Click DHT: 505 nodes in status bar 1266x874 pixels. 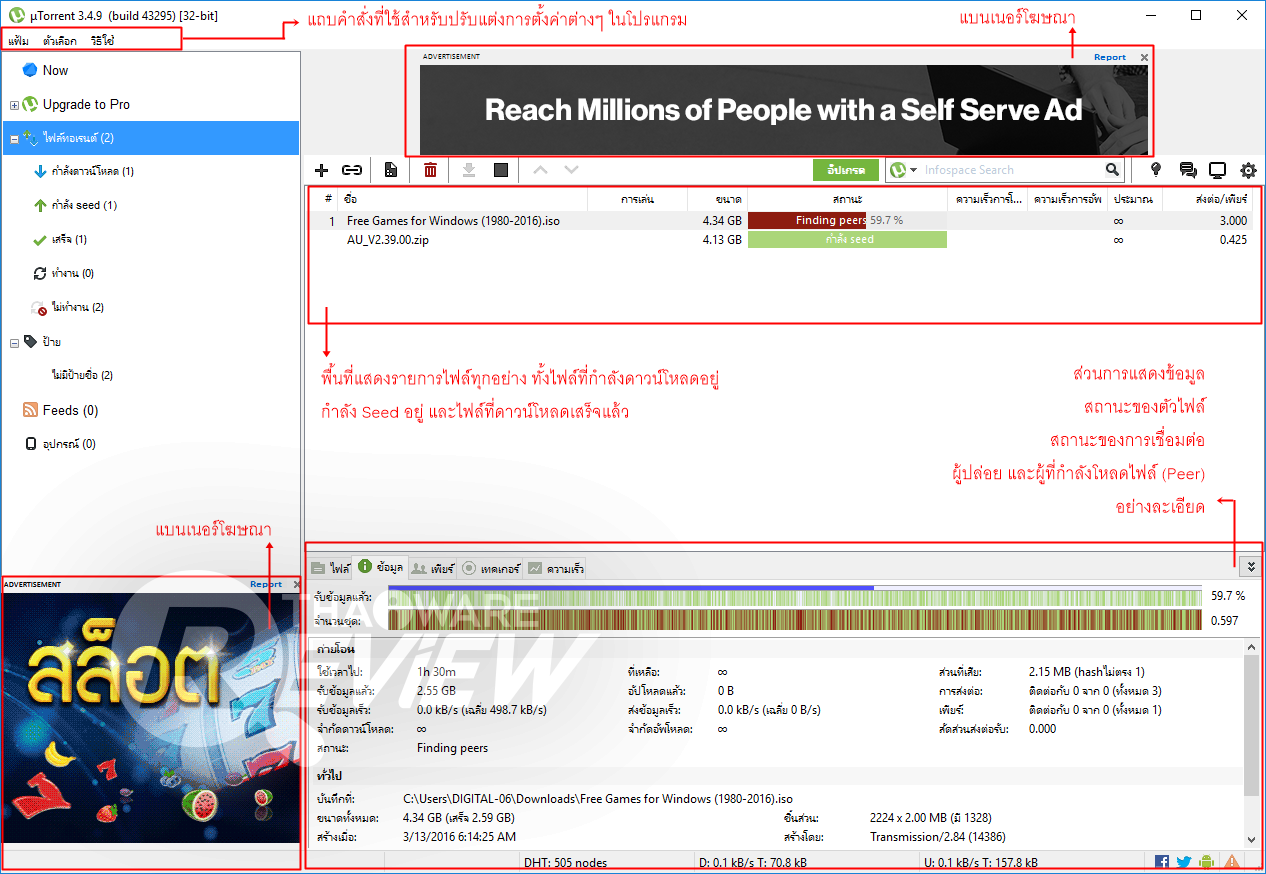pyautogui.click(x=564, y=862)
